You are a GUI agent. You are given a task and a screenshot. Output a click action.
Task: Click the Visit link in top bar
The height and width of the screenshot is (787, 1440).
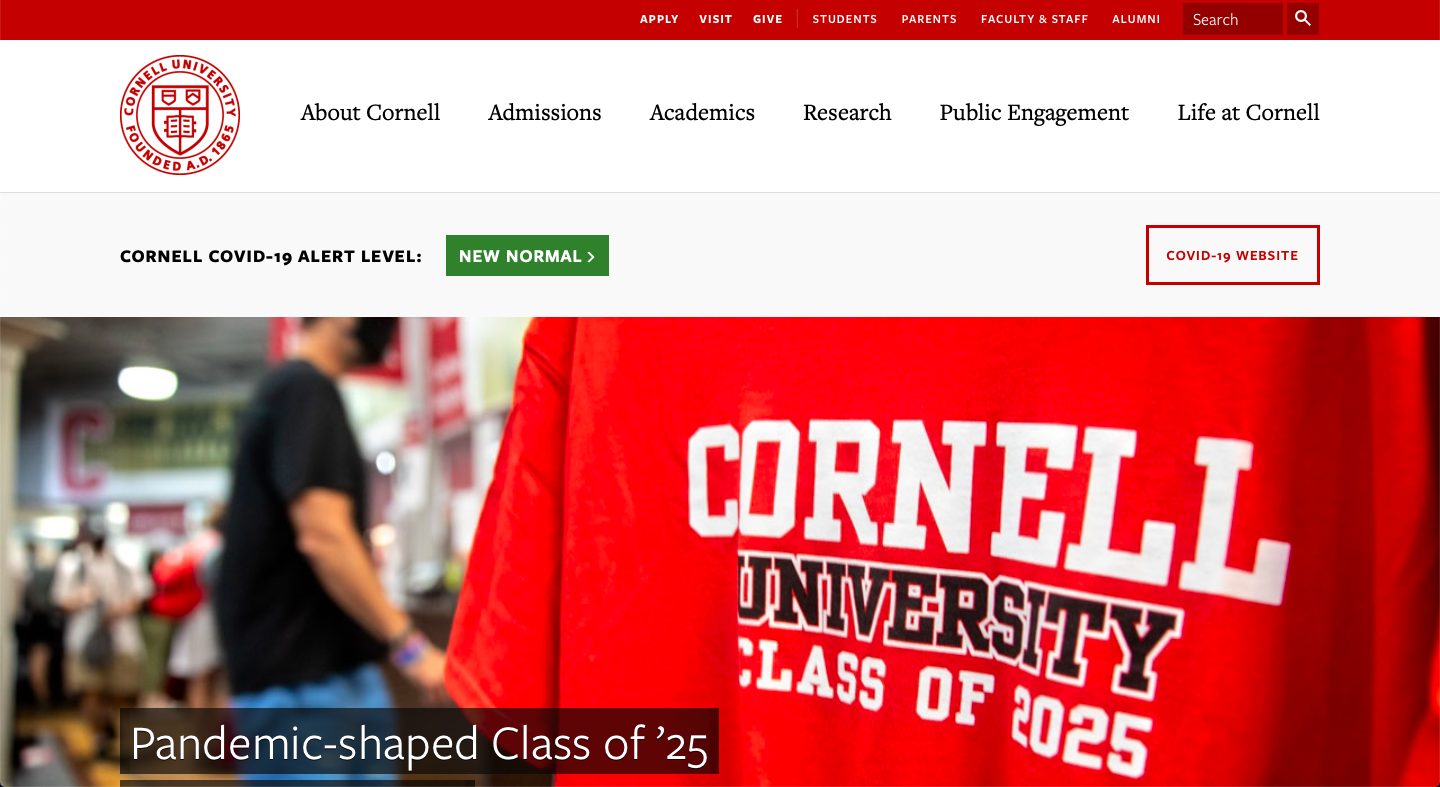[716, 19]
